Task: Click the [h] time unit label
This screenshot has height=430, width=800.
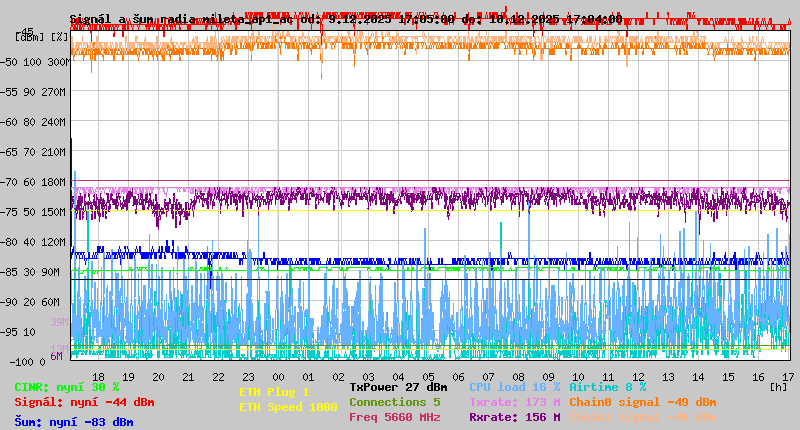Action: (x=778, y=386)
